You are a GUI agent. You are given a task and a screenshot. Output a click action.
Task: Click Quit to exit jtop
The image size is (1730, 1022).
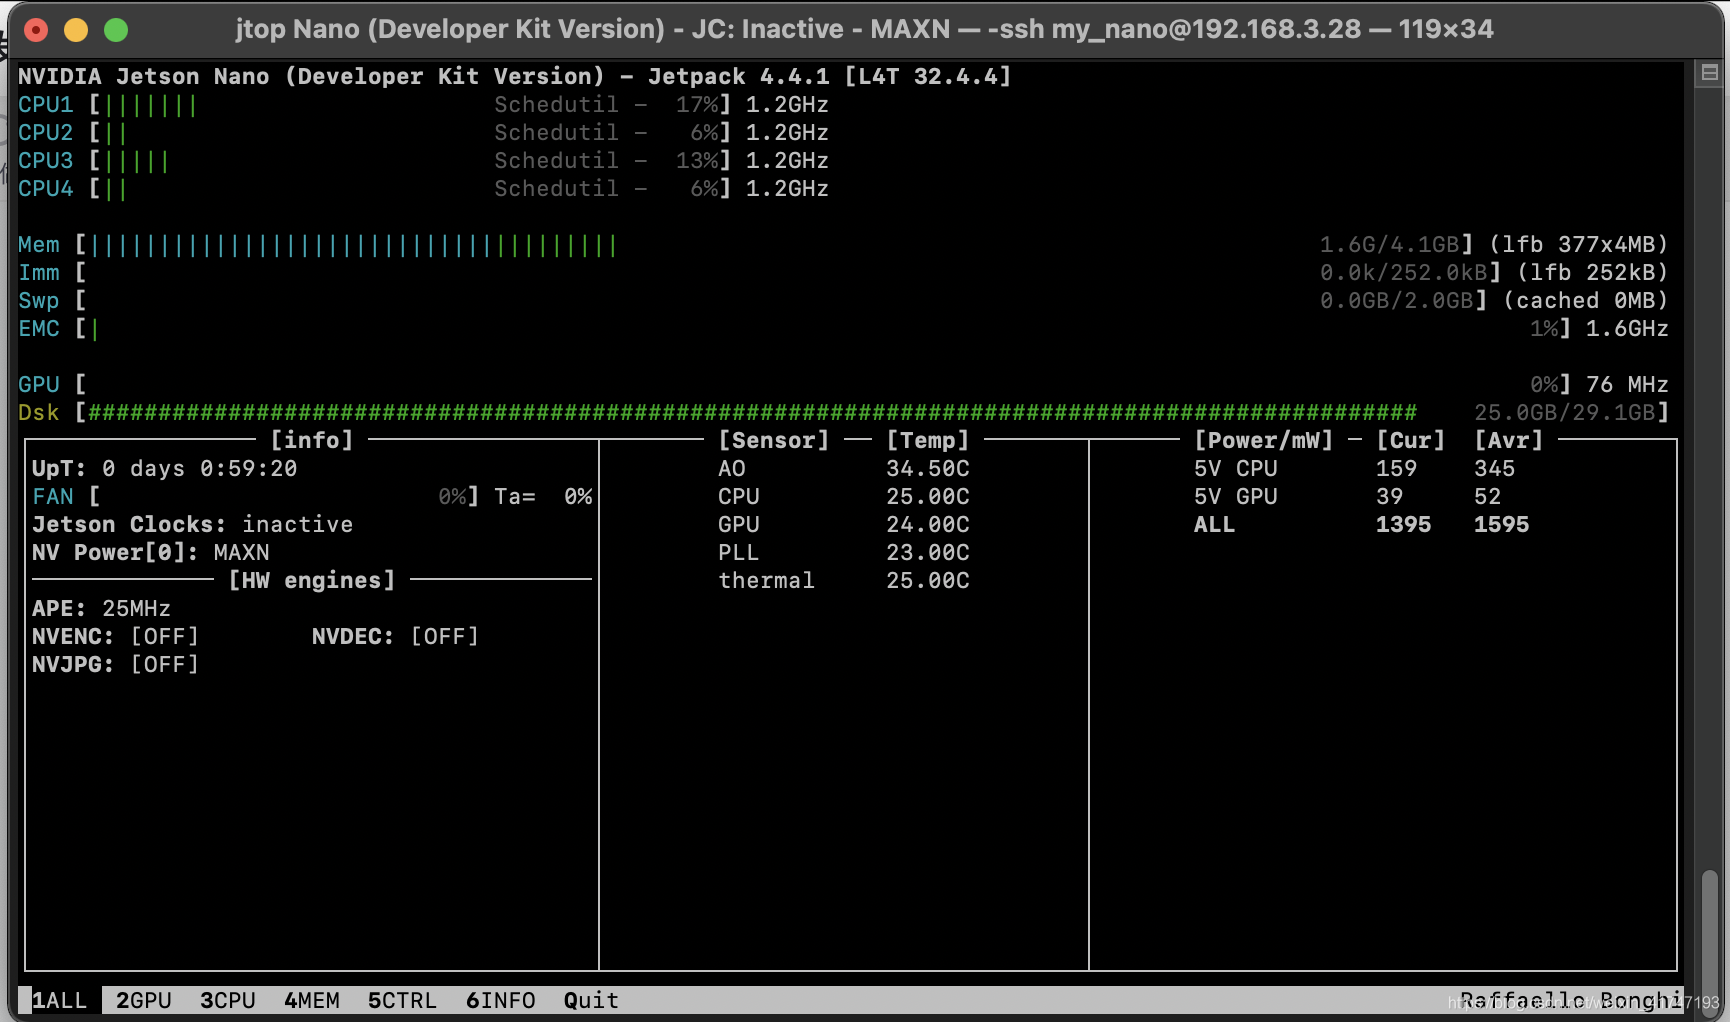589,999
